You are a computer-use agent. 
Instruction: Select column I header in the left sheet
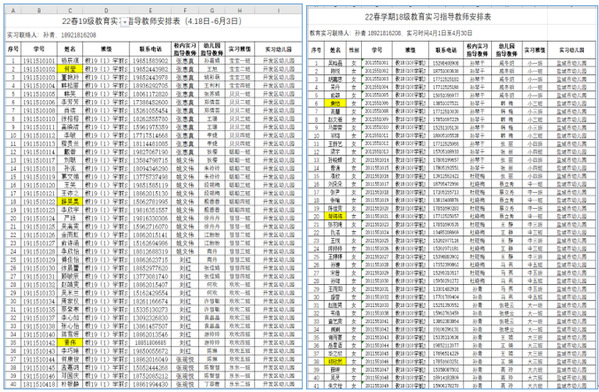(x=278, y=11)
